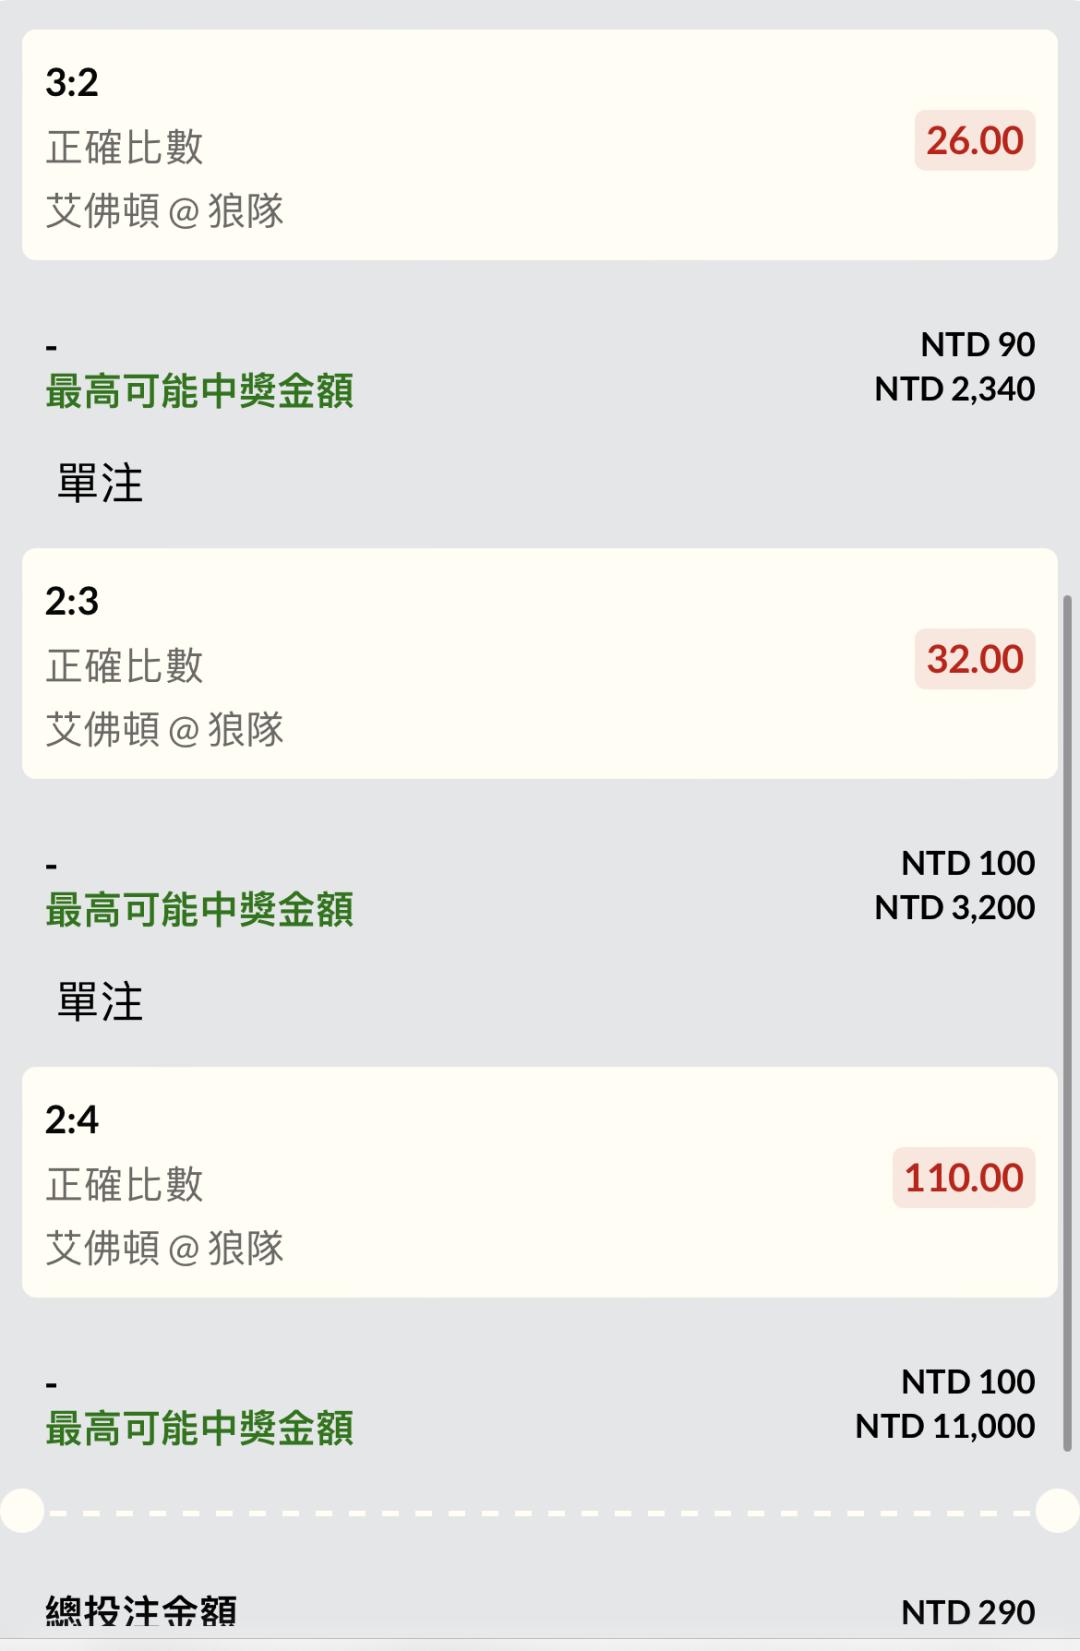This screenshot has height=1651, width=1080.
Task: Click 艾佛頓 @ 狼隊 in the 3:2 card
Action: (165, 211)
